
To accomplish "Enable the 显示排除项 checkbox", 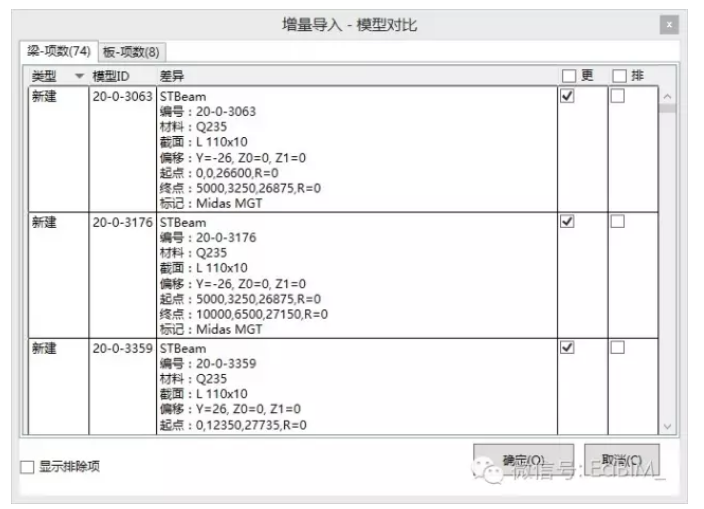I will [x=27, y=467].
